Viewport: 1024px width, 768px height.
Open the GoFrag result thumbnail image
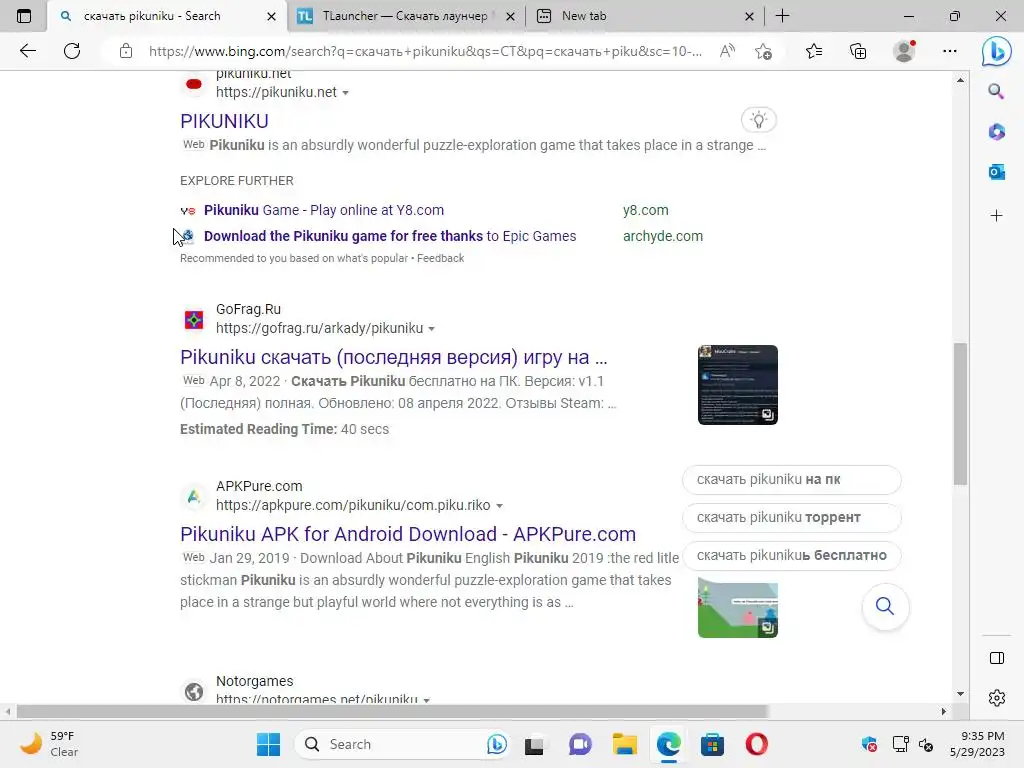[x=737, y=385]
